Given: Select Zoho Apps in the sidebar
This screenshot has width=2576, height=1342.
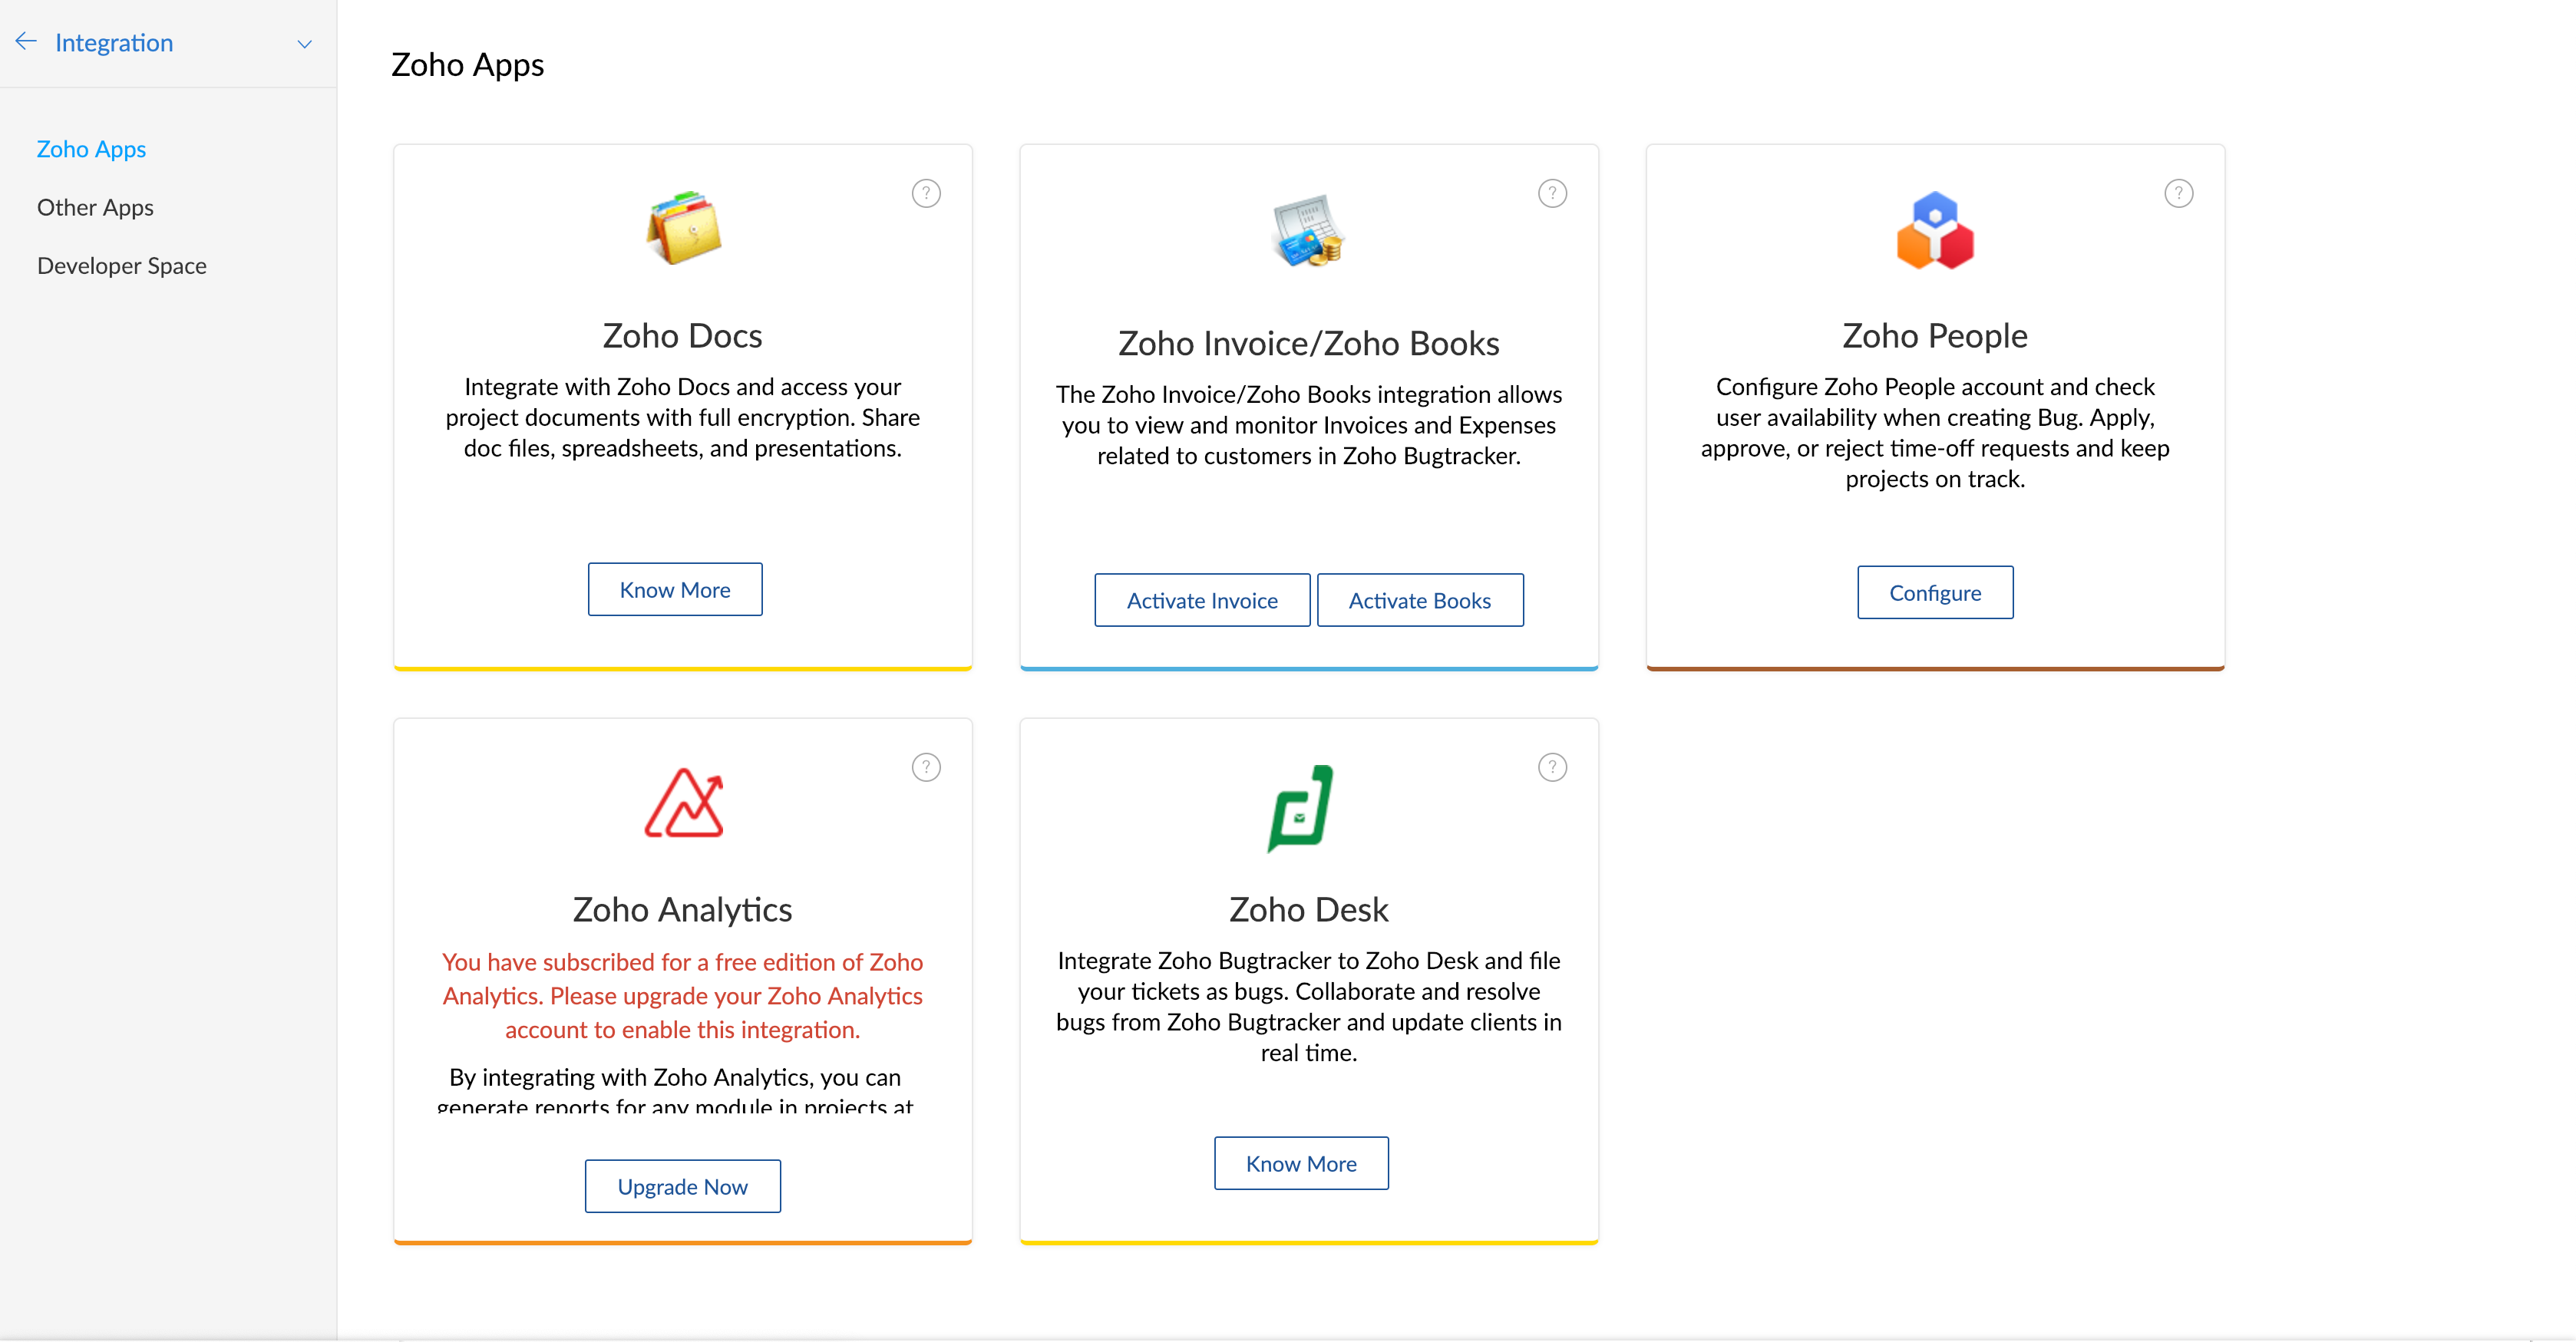Looking at the screenshot, I should point(91,149).
